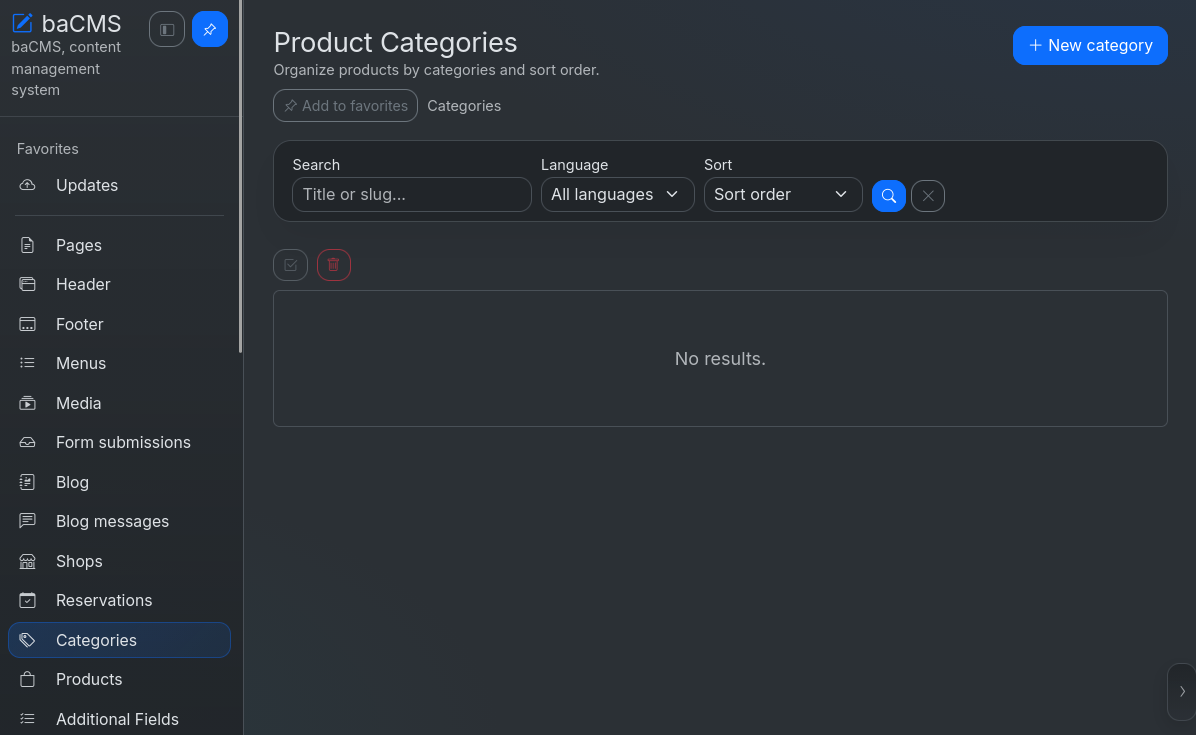This screenshot has height=735, width=1196.
Task: Open the Header section
Action: pyautogui.click(x=83, y=284)
